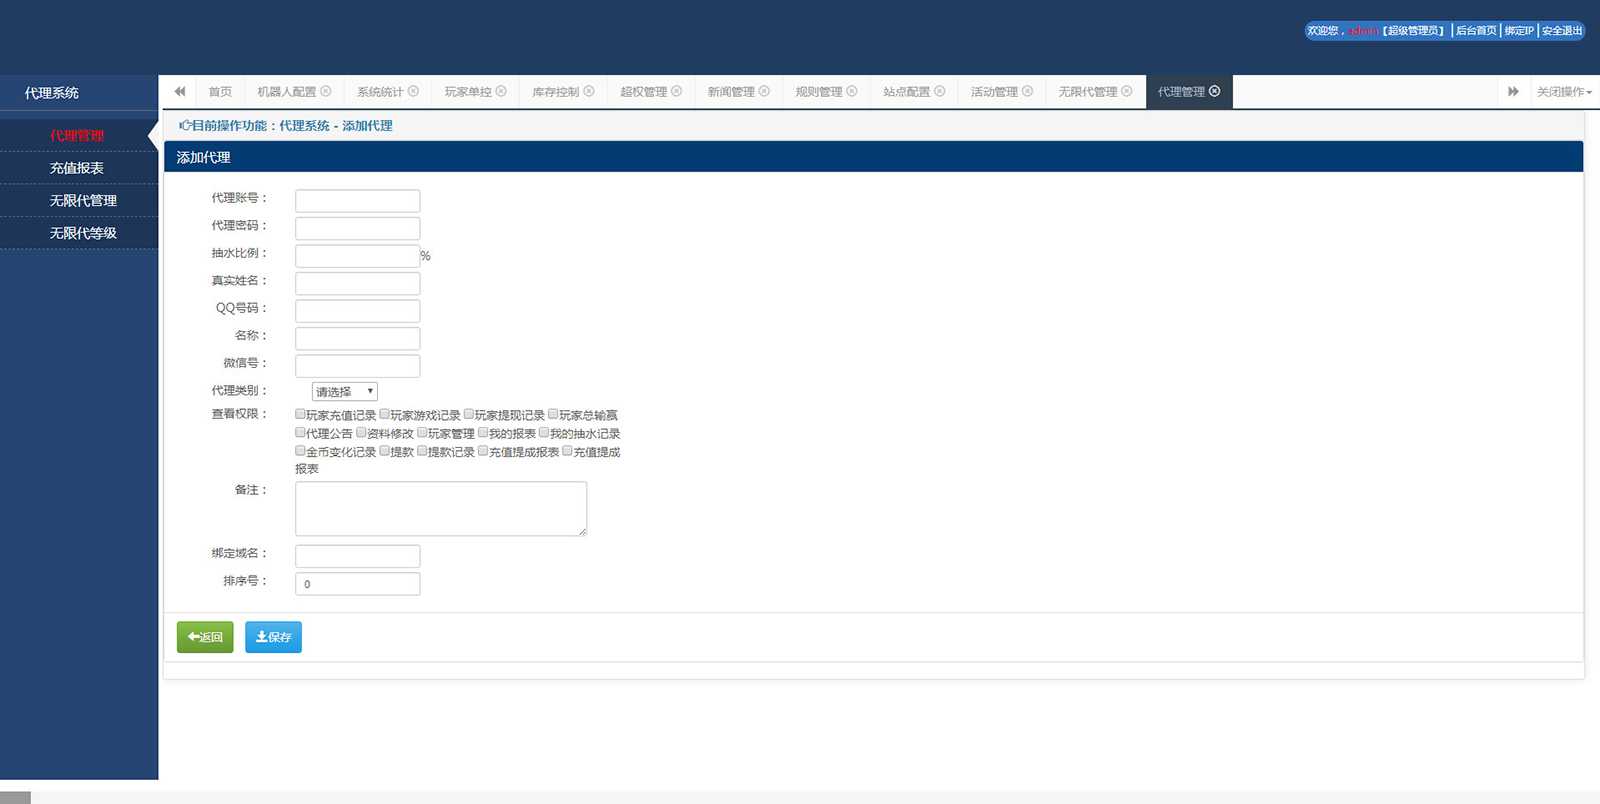
Task: Click inside the 备注 textarea
Action: click(441, 509)
